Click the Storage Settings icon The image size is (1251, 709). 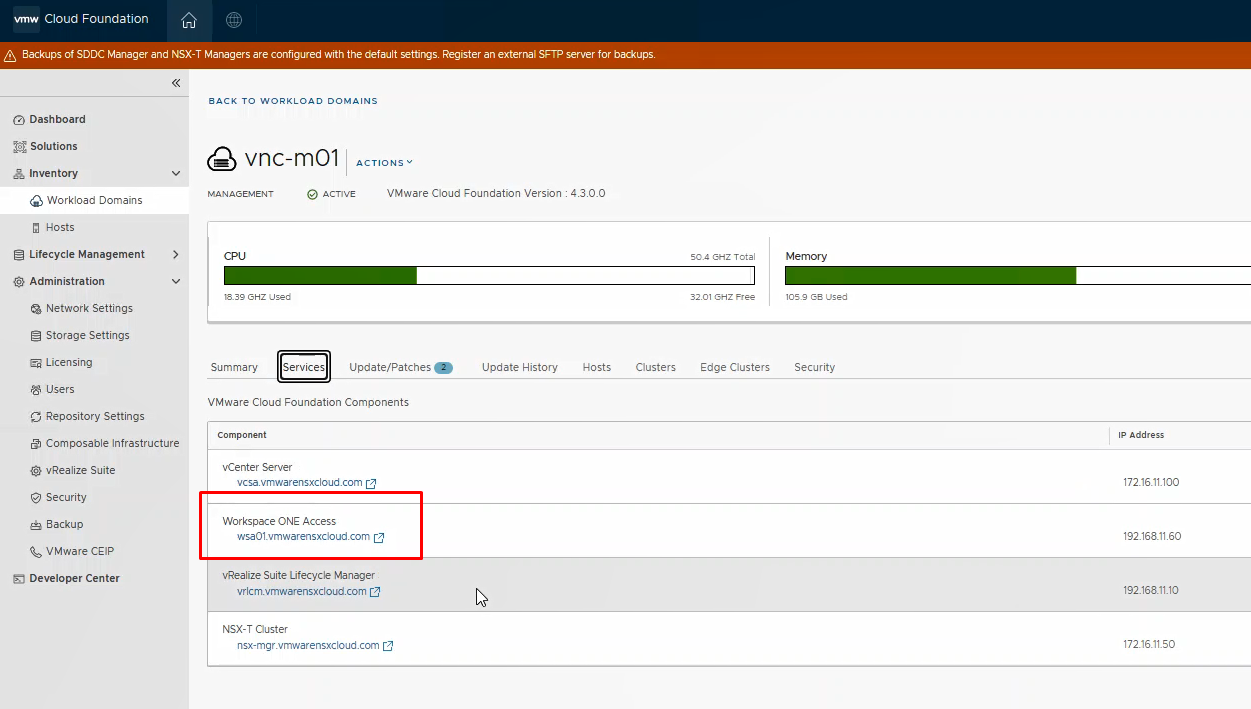pos(37,336)
